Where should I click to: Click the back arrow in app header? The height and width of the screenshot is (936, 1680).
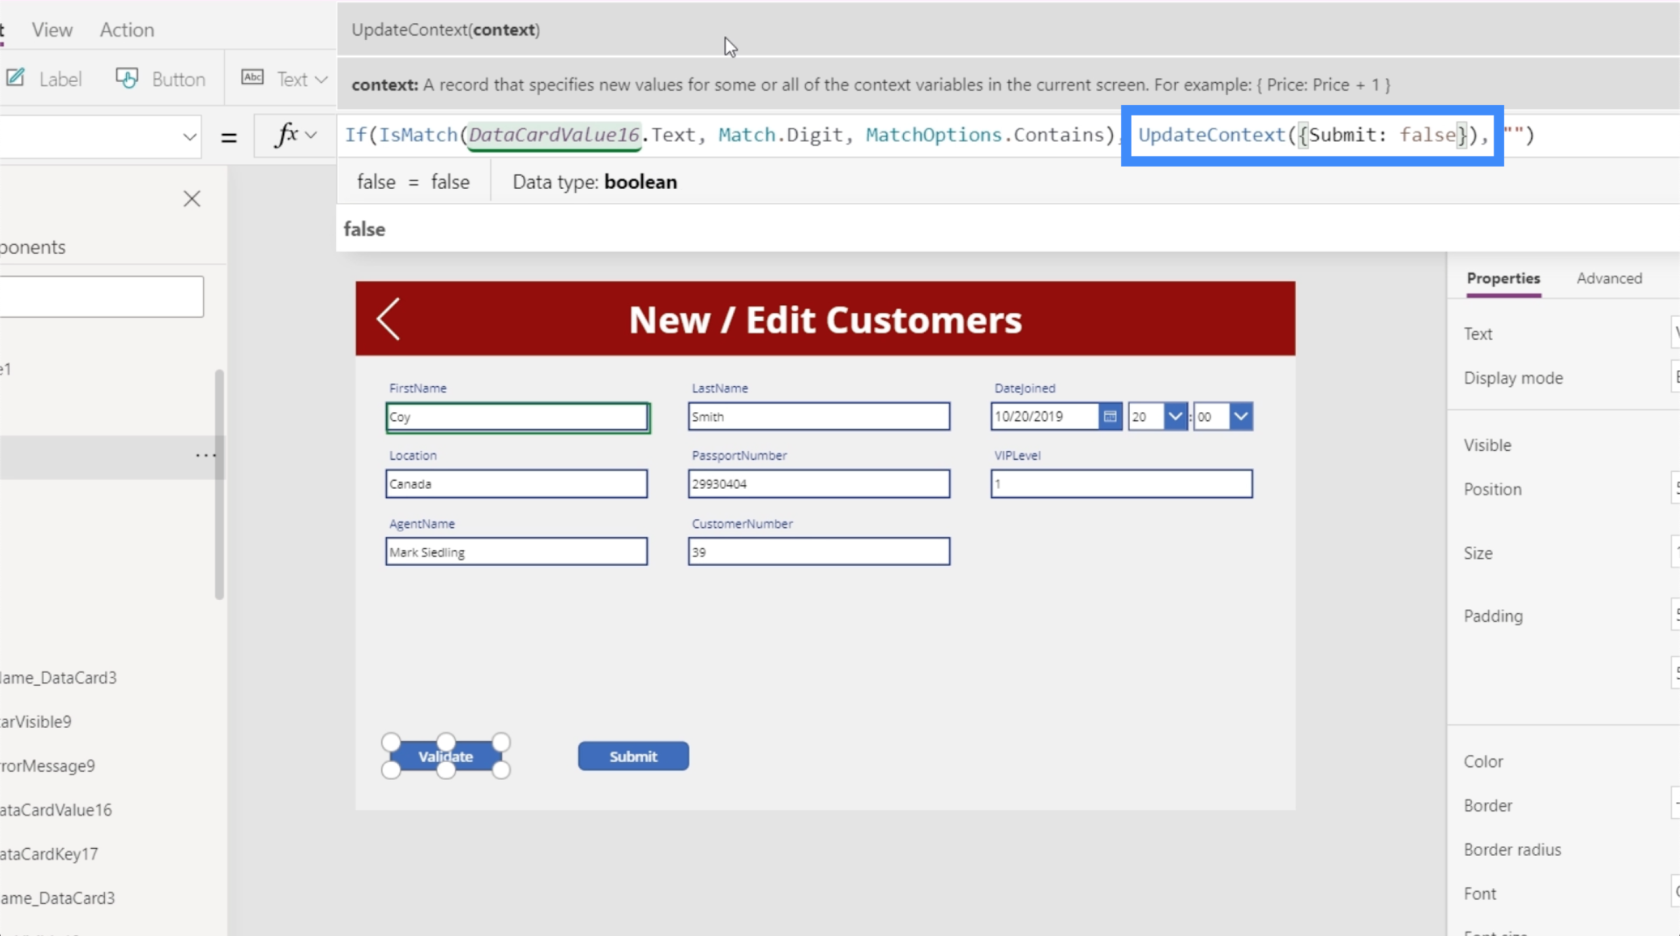[x=388, y=319]
